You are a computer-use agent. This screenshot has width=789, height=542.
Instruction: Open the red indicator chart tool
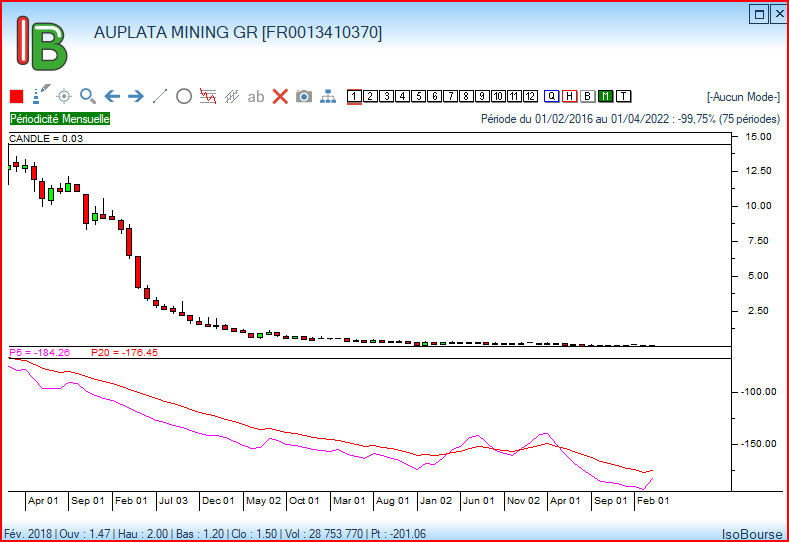208,96
